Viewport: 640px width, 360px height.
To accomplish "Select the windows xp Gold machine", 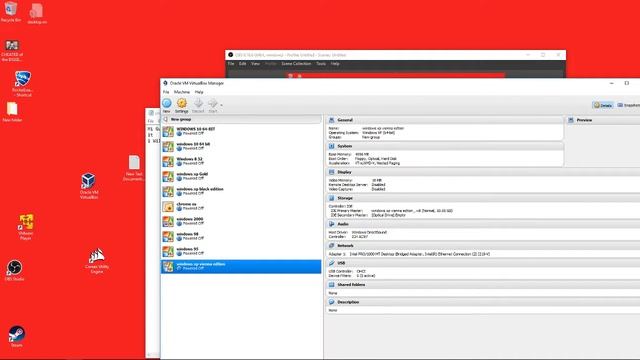I will tap(241, 176).
